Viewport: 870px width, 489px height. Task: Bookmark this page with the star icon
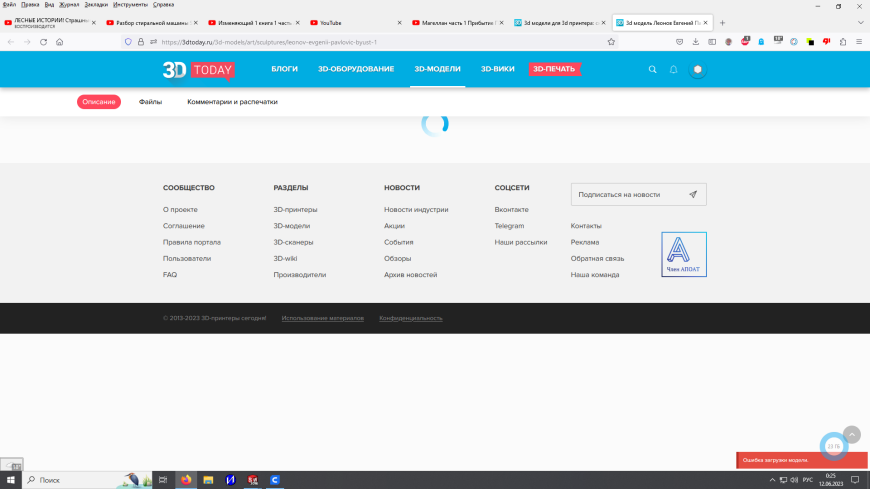[x=611, y=42]
